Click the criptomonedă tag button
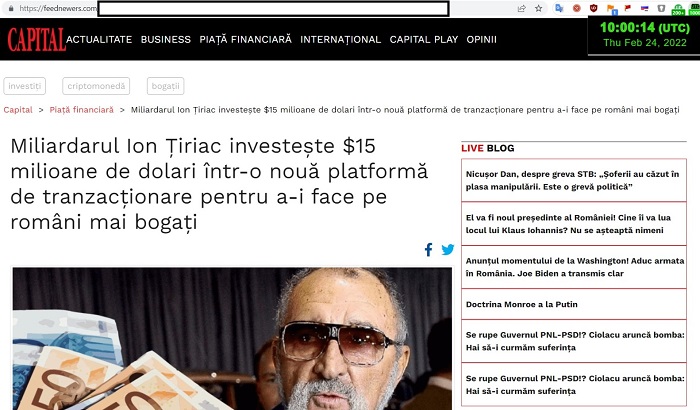This screenshot has width=700, height=410. tap(96, 86)
